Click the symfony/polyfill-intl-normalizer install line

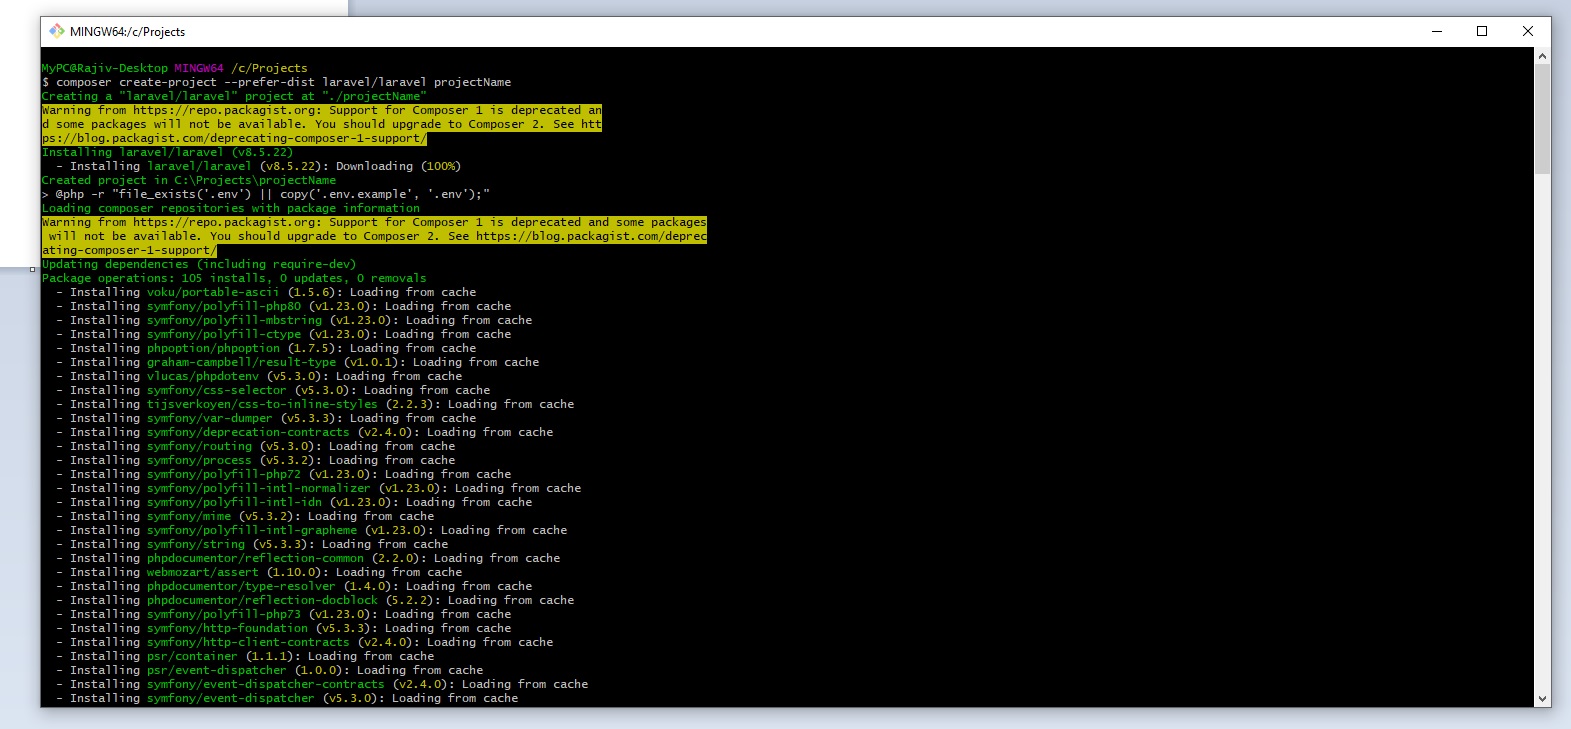[319, 488]
